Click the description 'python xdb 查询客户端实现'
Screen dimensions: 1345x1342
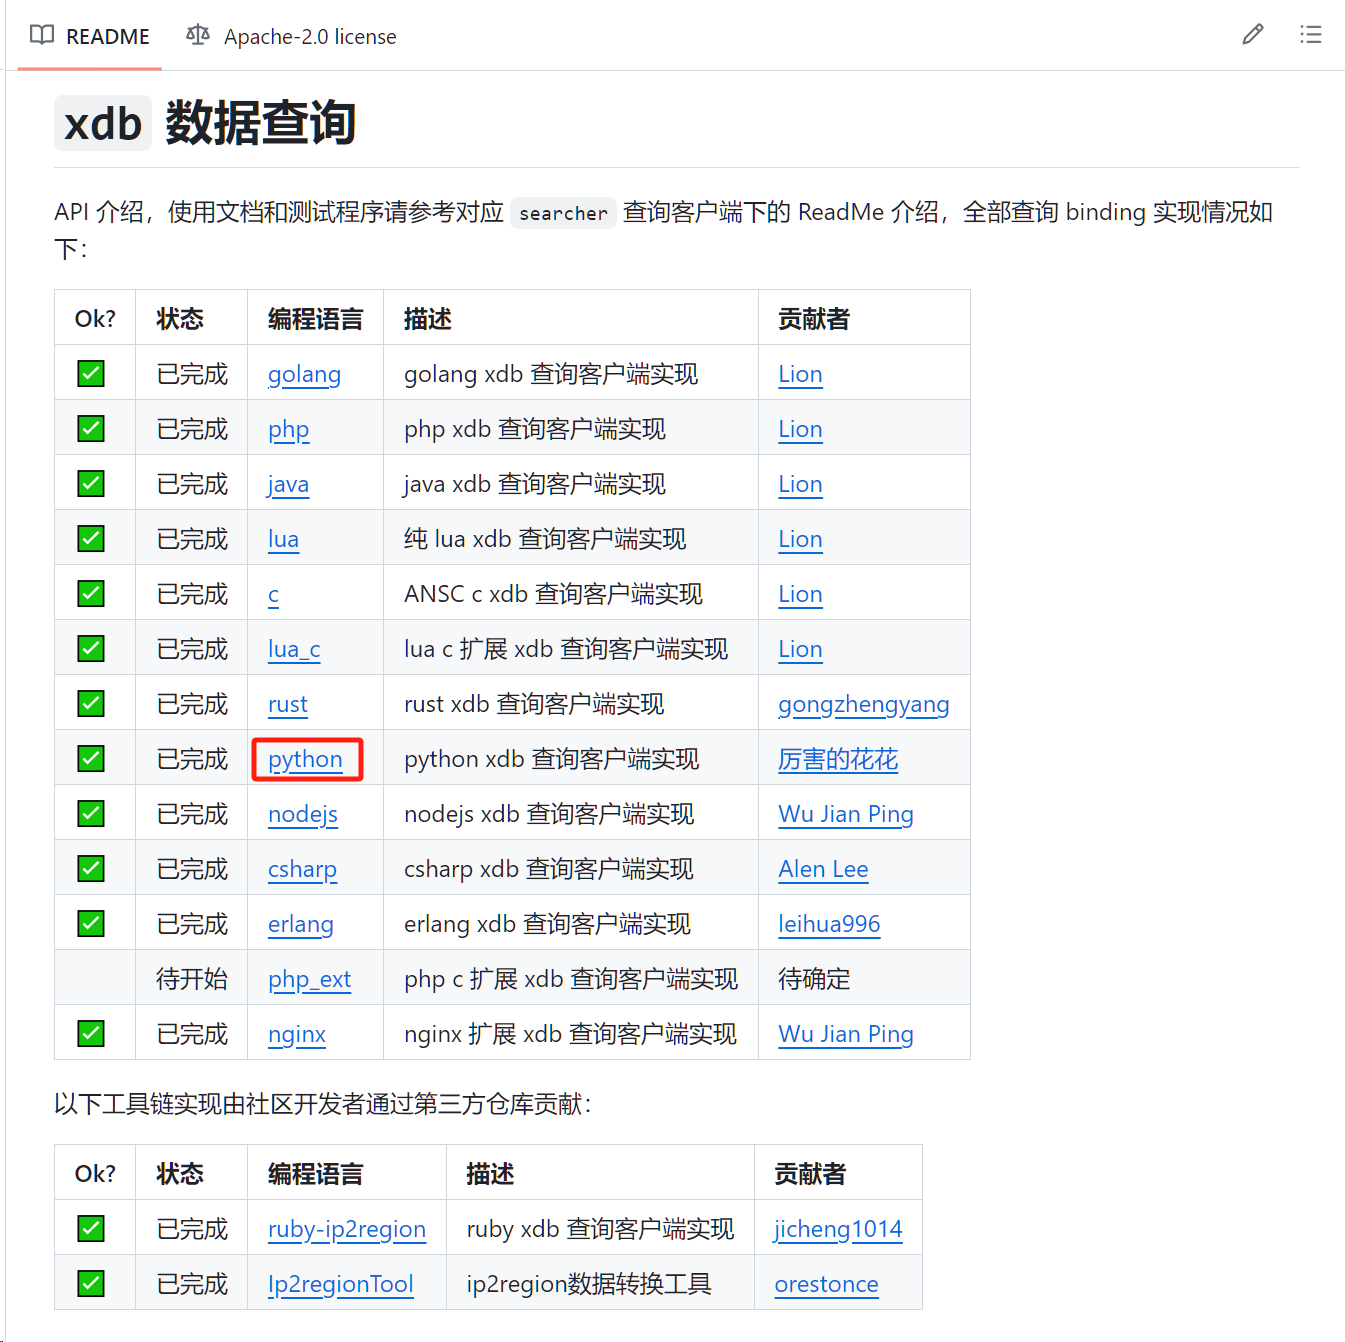click(x=551, y=759)
